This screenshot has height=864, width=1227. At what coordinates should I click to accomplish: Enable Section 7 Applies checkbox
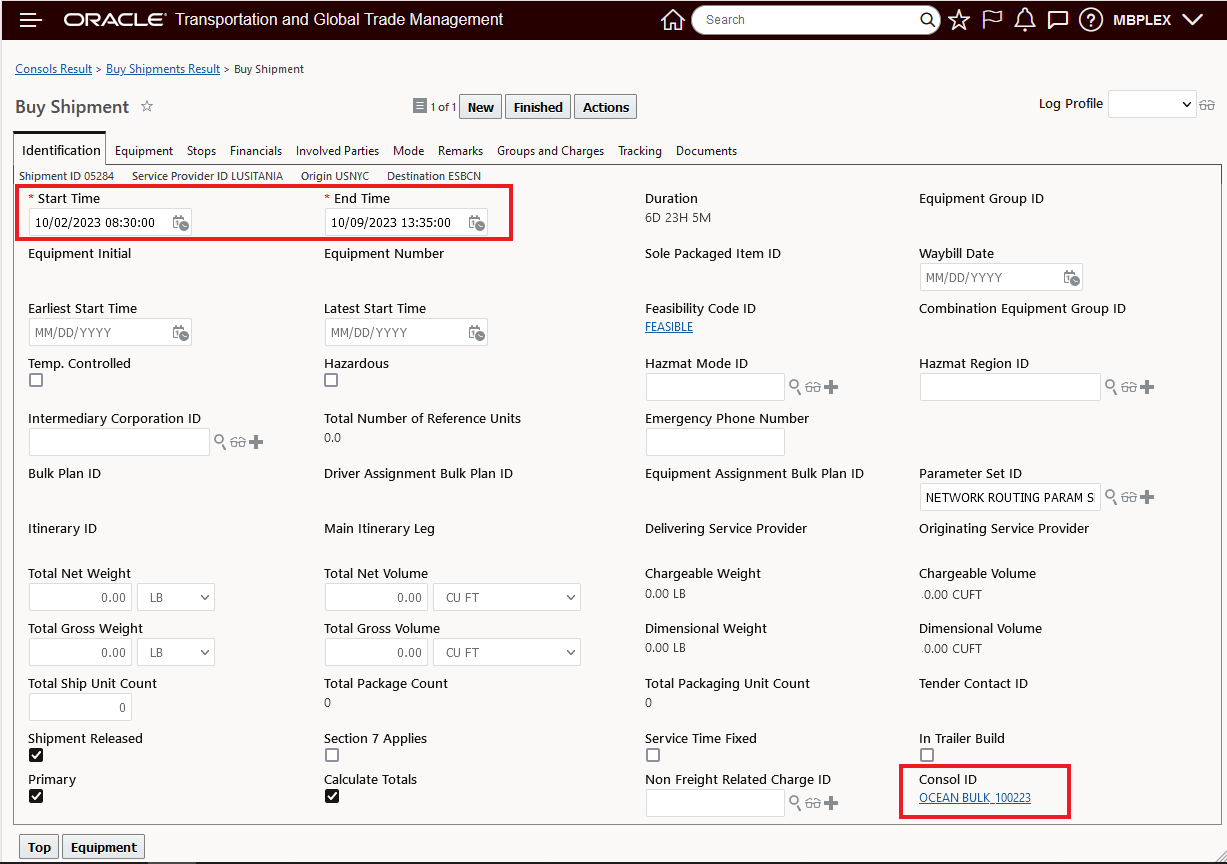click(x=331, y=755)
